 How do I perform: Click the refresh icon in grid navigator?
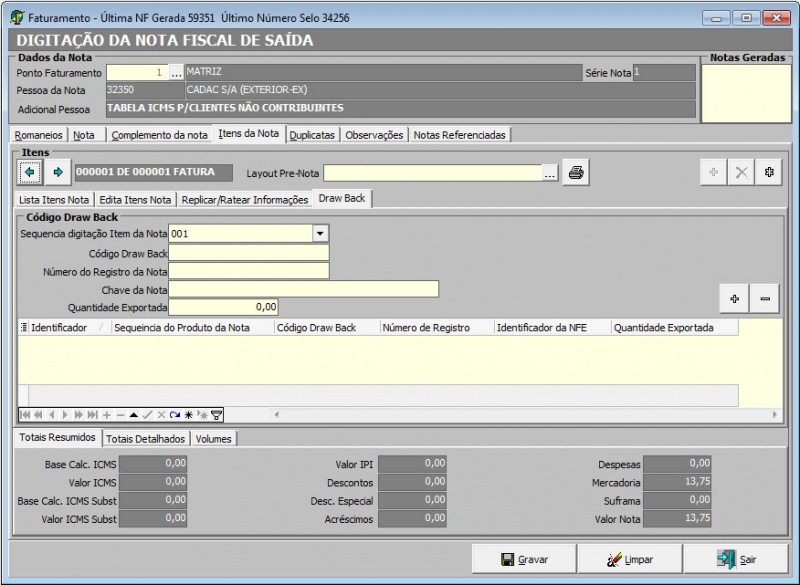(174, 415)
